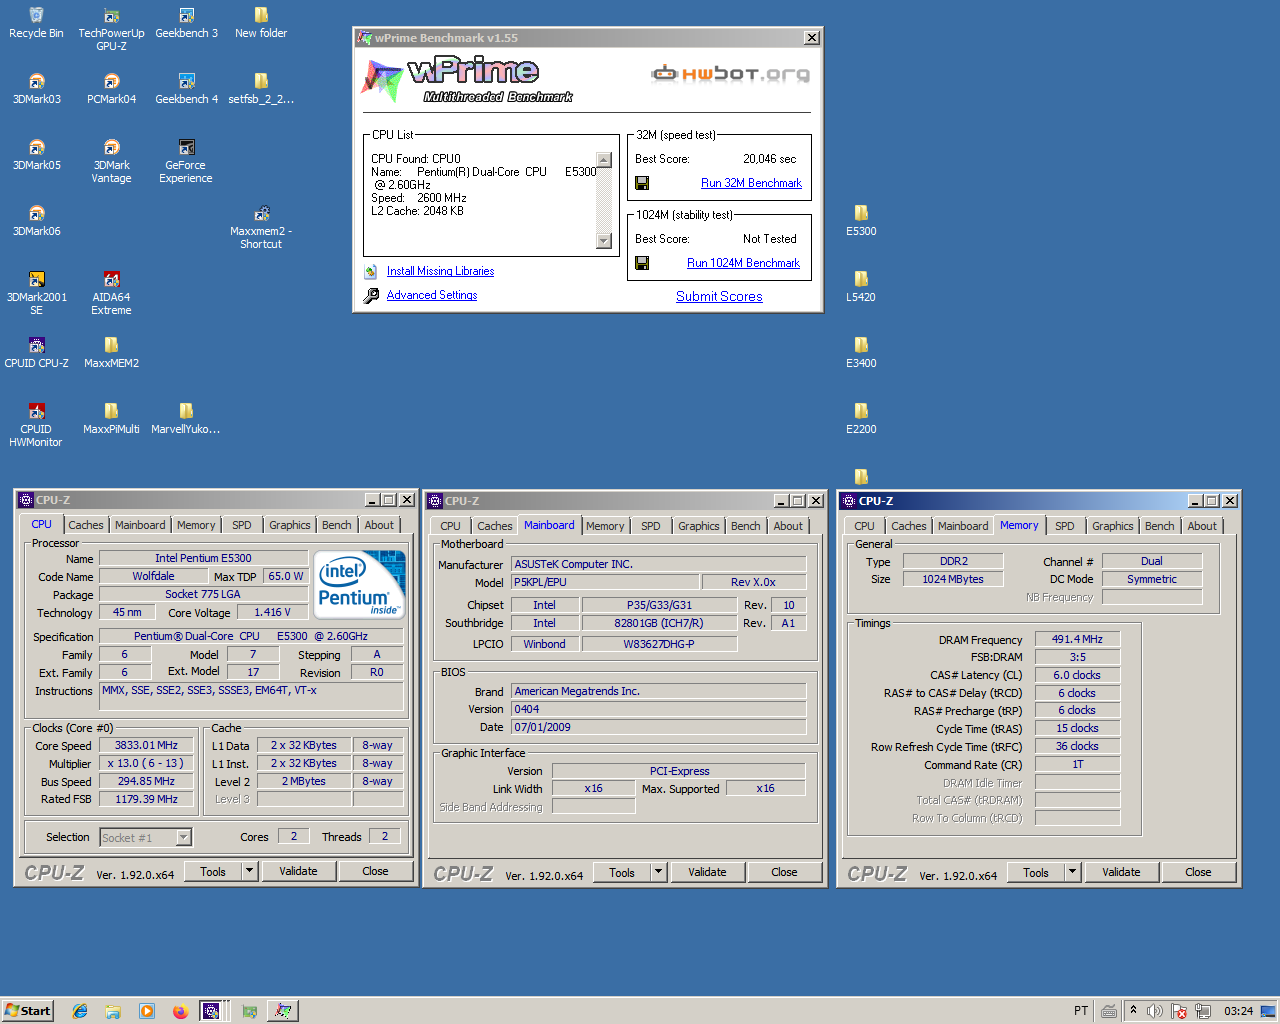Open the Maxxmem2 Shortcut icon
This screenshot has width=1280, height=1024.
(261, 227)
